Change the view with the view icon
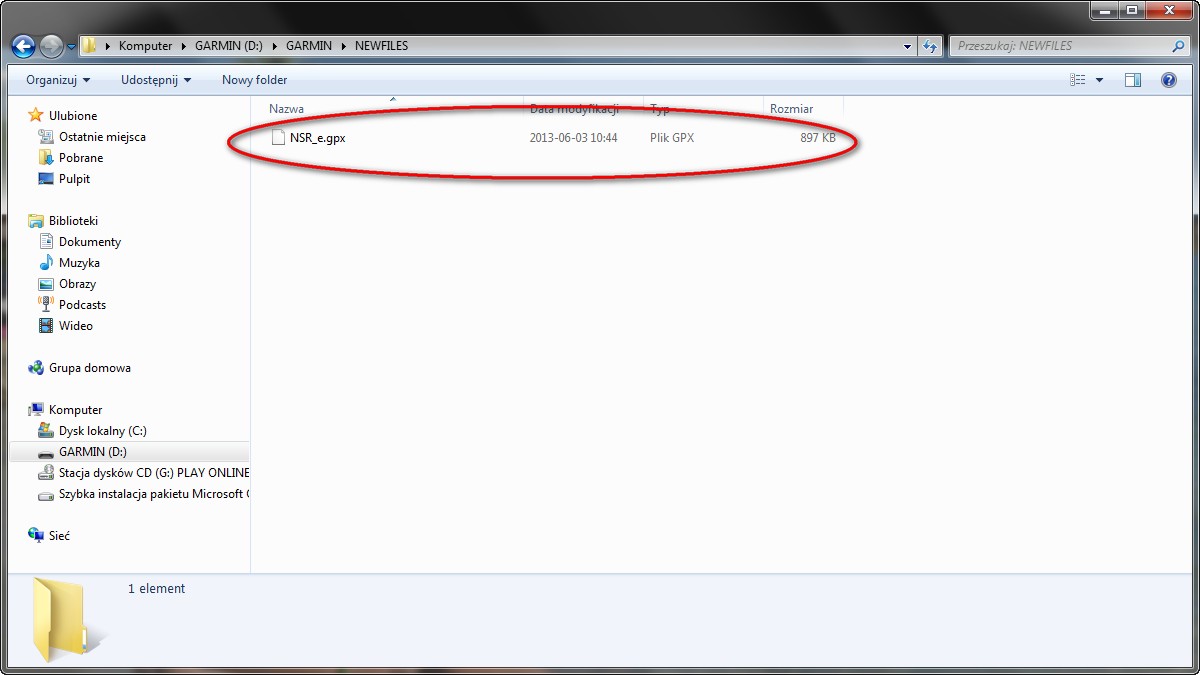 (1077, 80)
